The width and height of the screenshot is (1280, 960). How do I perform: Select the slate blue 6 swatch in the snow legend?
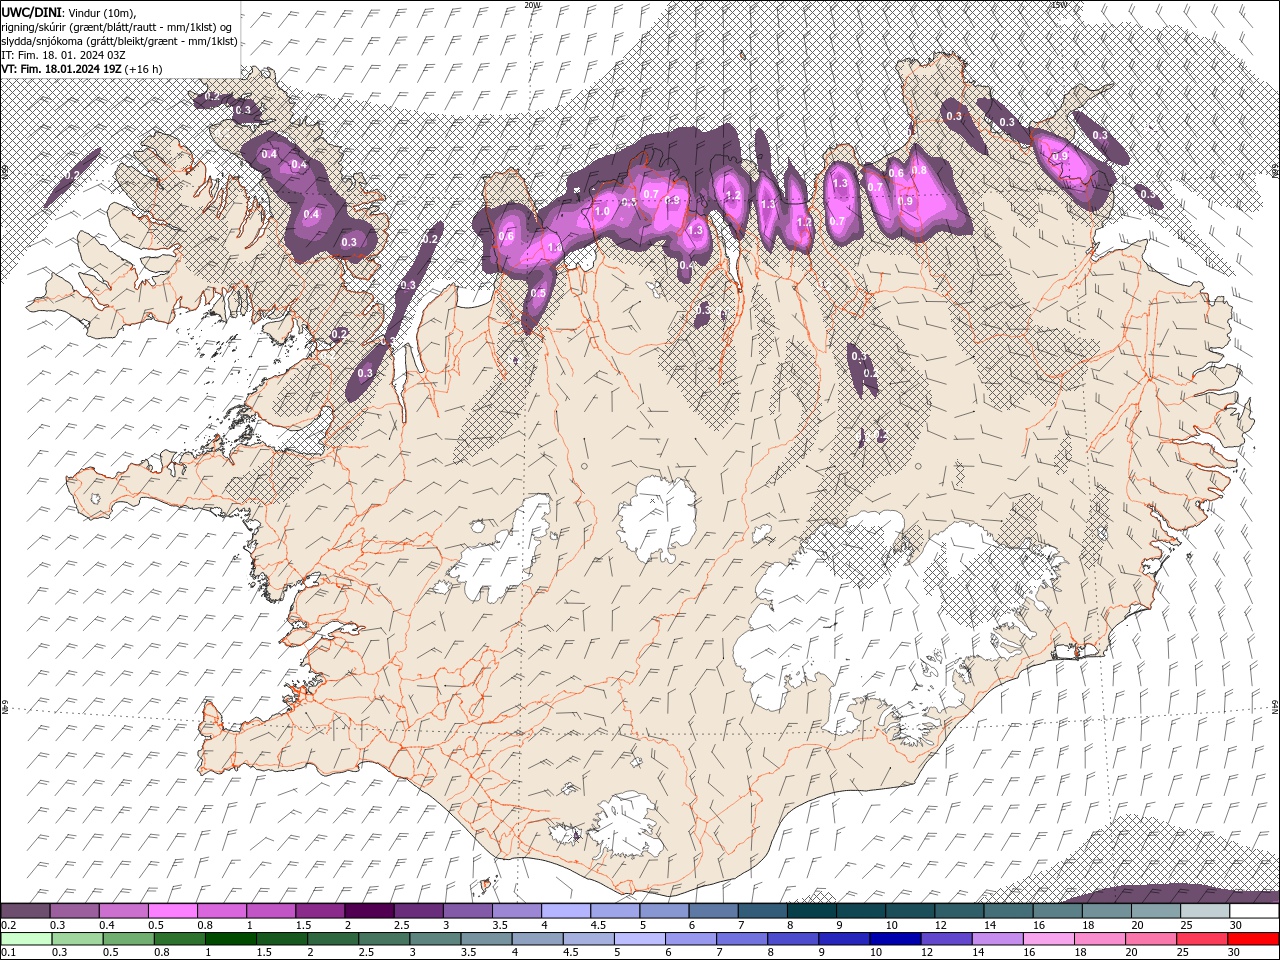point(713,911)
